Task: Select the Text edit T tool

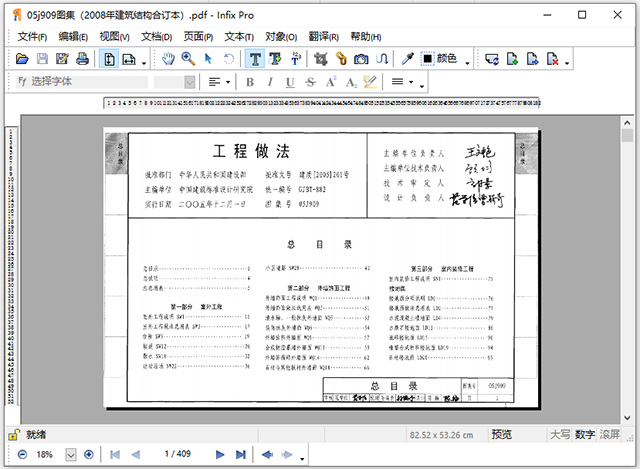Action: pos(255,59)
